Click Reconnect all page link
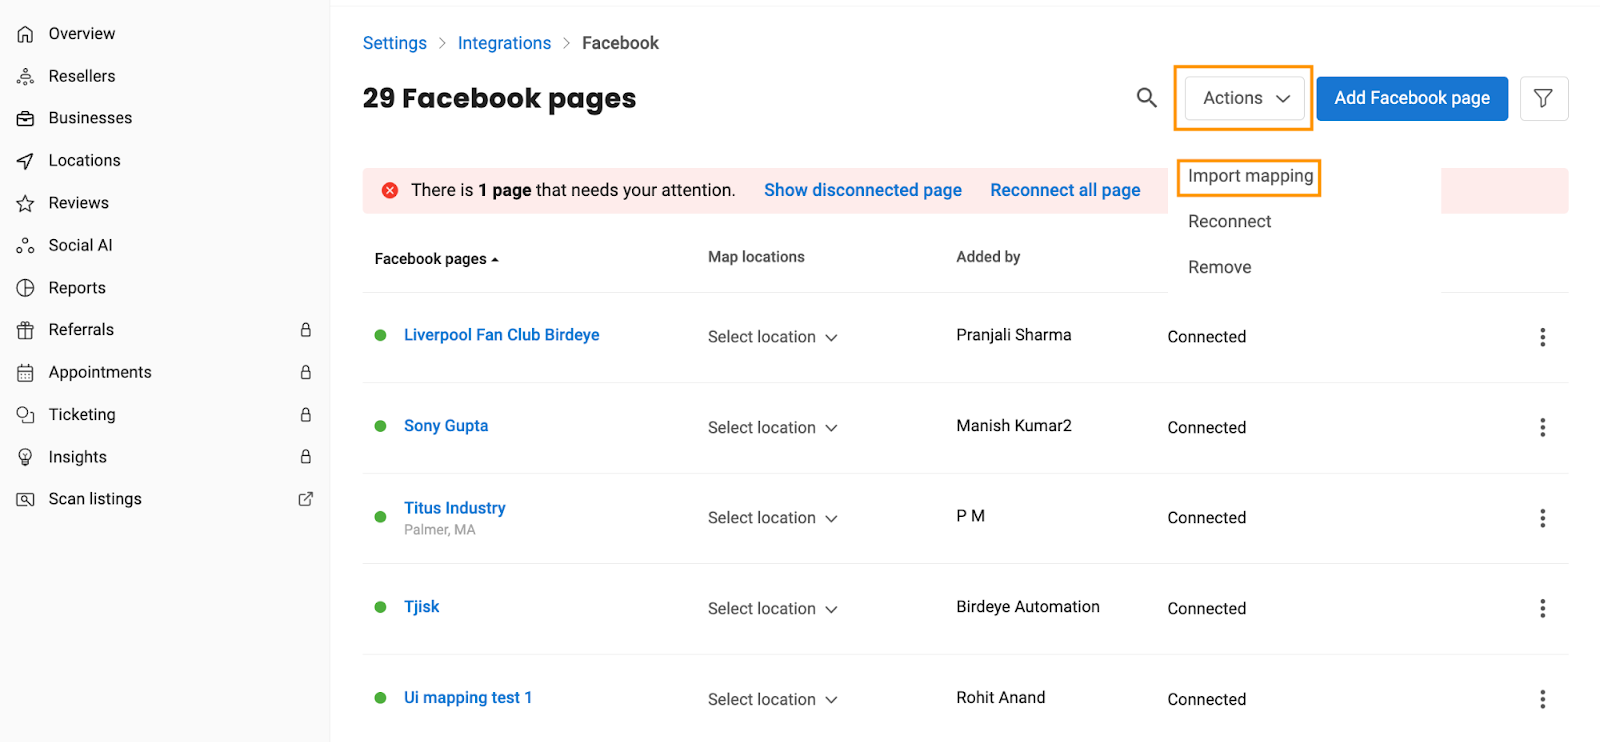Screen dimensions: 1600x742 [x=1065, y=190]
